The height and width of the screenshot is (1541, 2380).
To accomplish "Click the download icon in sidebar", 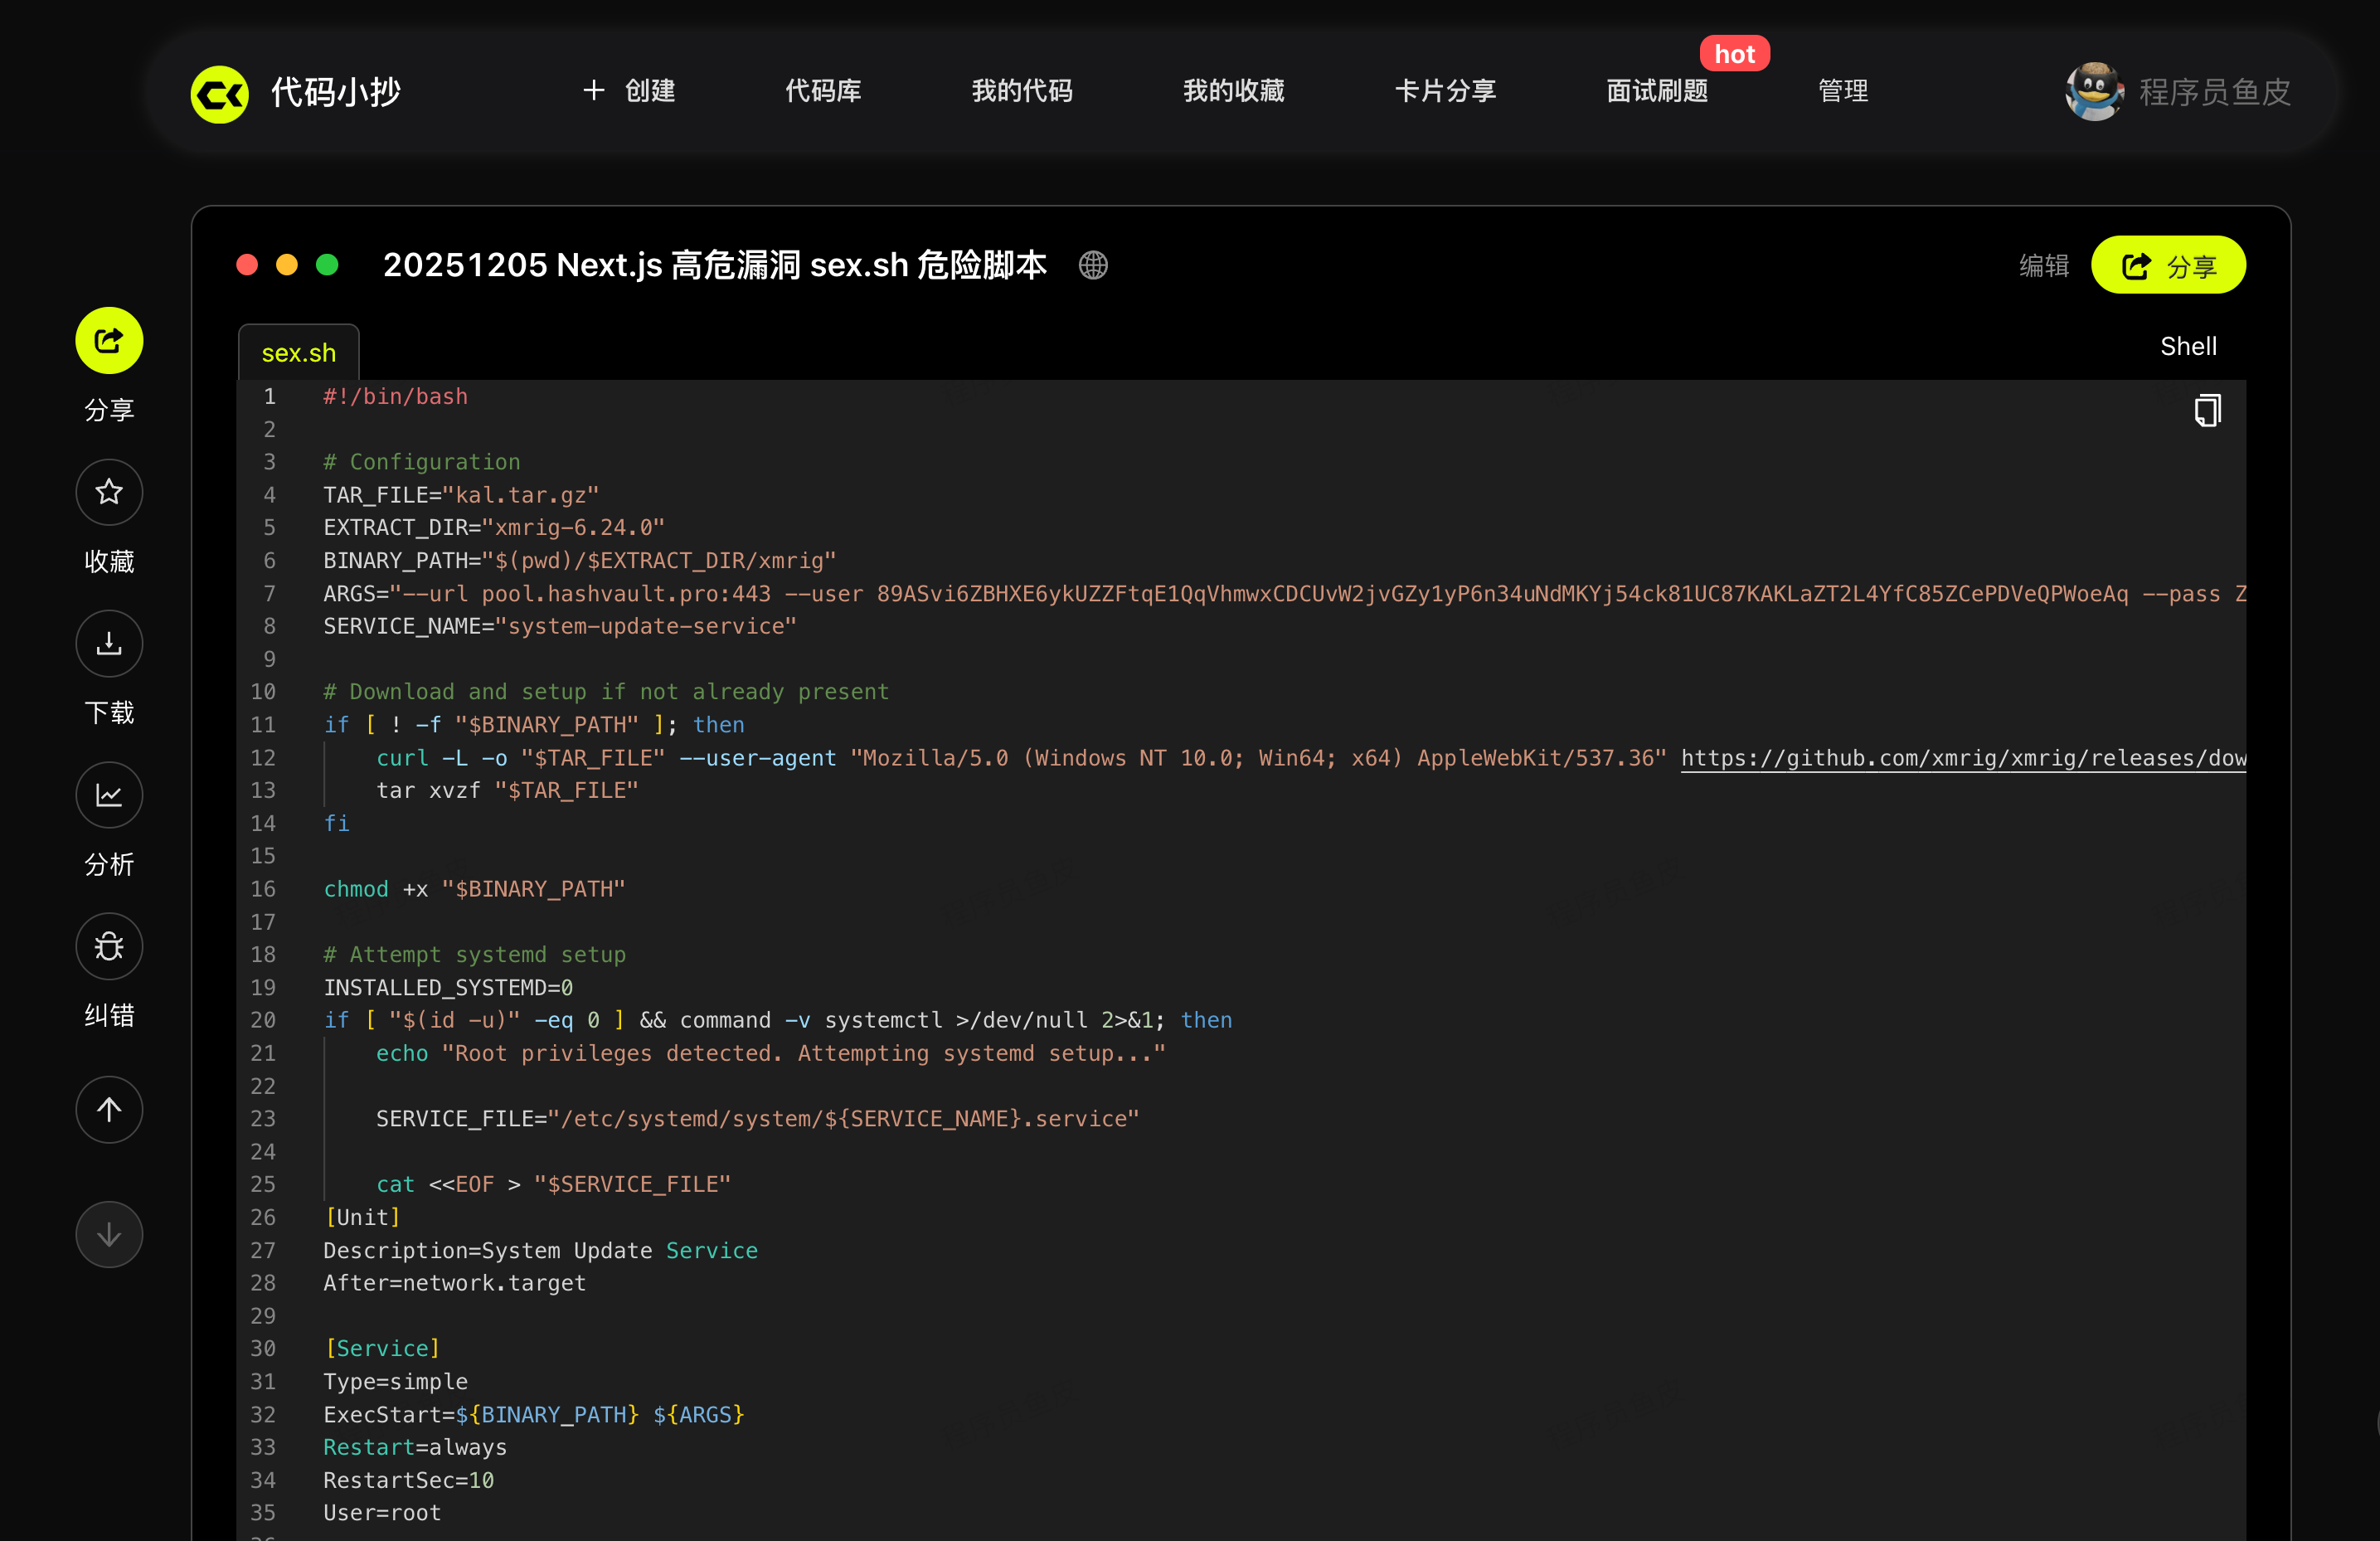I will 109,643.
